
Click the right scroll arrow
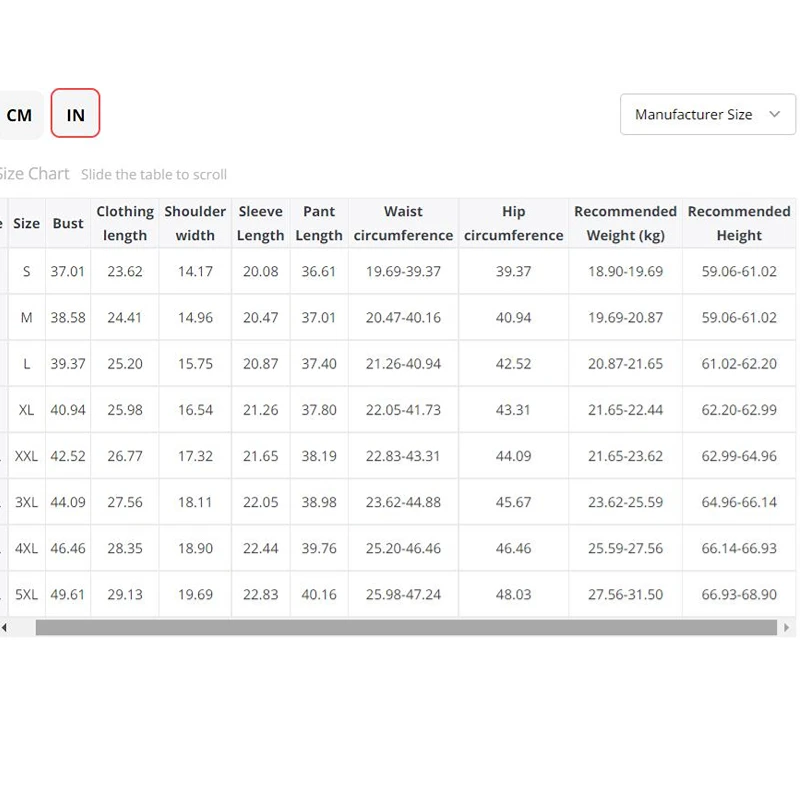pos(787,628)
